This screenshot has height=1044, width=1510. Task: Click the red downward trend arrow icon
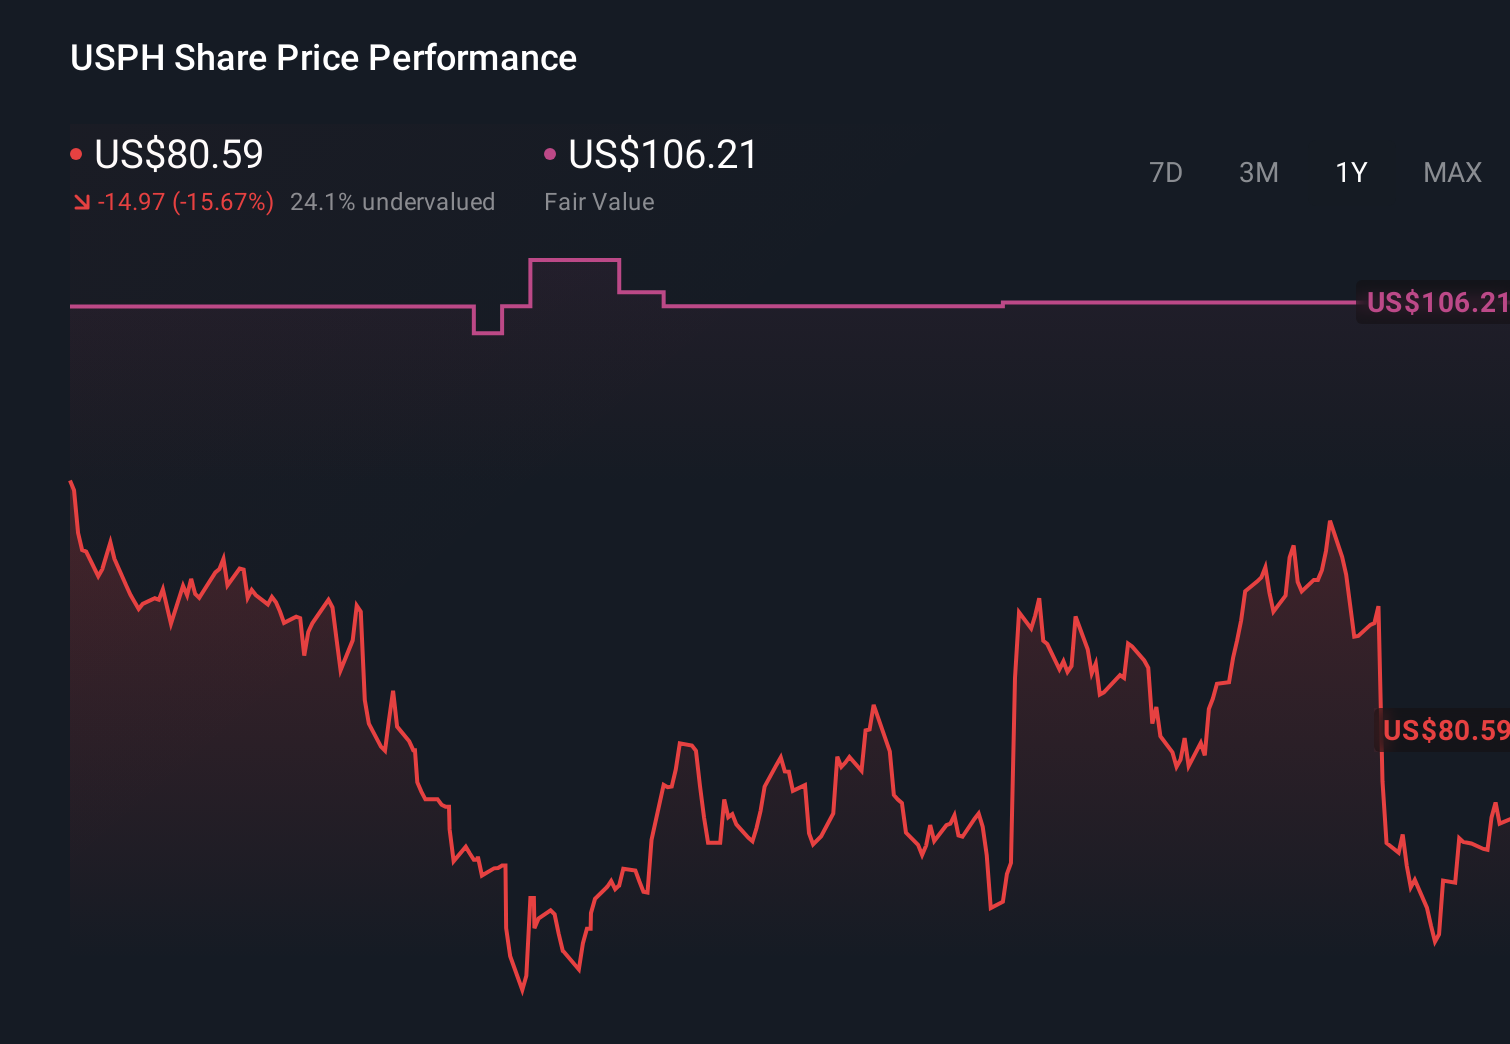[82, 202]
